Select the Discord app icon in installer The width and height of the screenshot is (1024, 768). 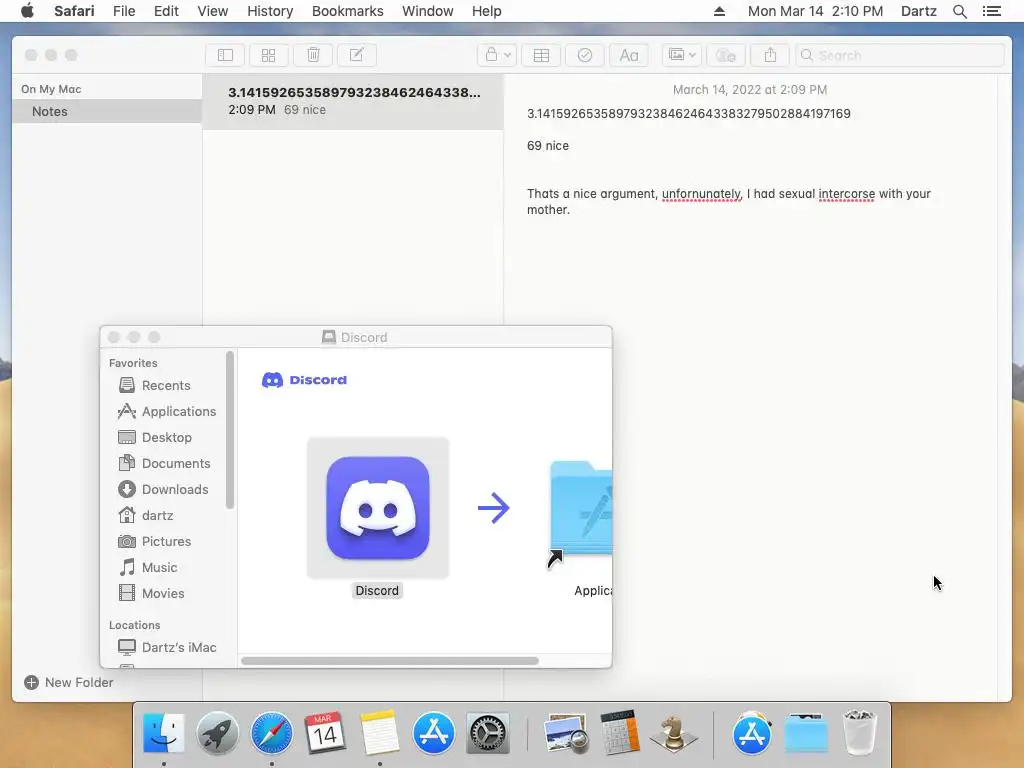coord(377,508)
